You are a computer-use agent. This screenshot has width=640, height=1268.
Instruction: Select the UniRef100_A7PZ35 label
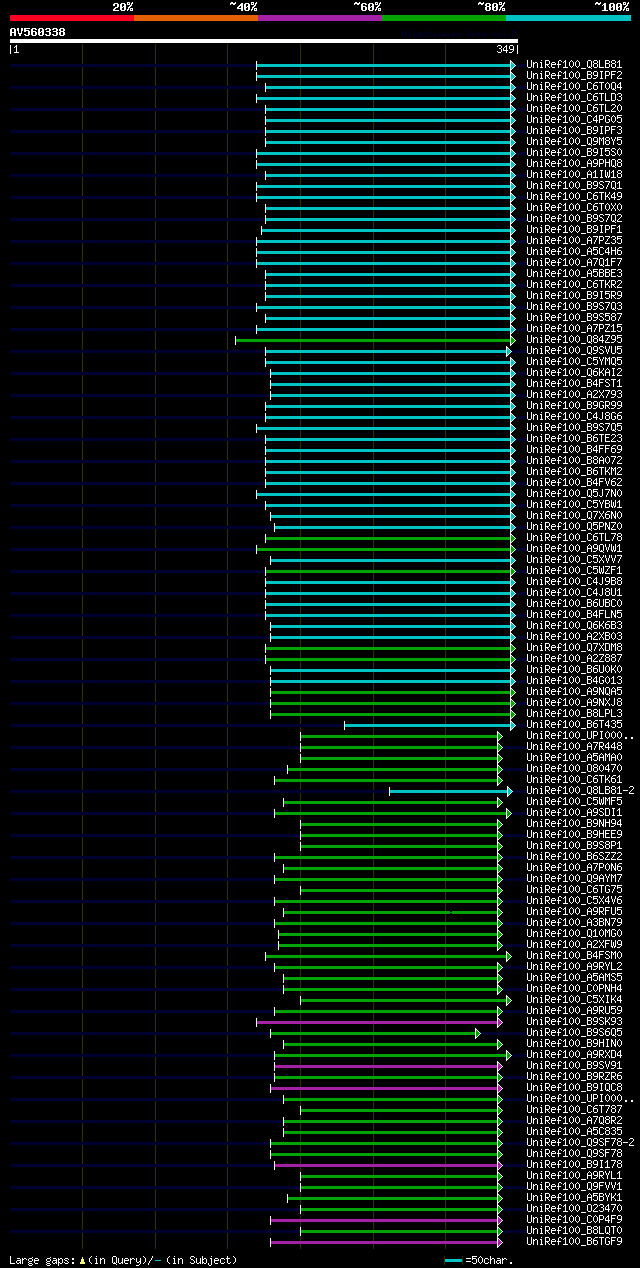(x=574, y=241)
